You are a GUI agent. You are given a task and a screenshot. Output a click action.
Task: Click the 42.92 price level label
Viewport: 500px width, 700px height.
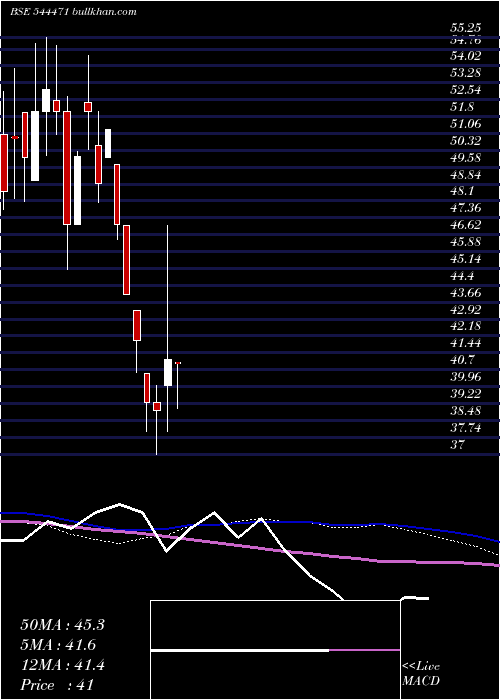coord(466,309)
